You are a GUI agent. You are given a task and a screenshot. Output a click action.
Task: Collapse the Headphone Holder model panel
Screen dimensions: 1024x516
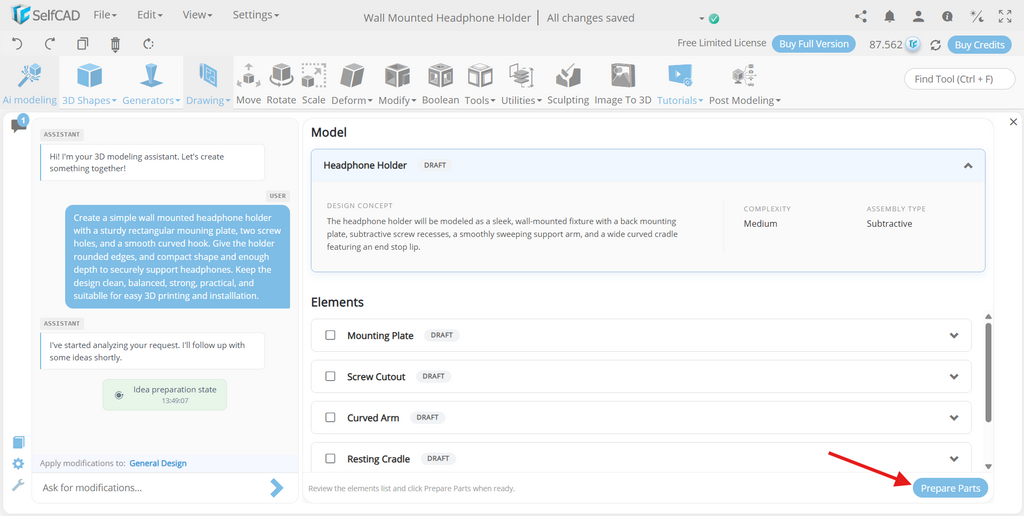(968, 165)
